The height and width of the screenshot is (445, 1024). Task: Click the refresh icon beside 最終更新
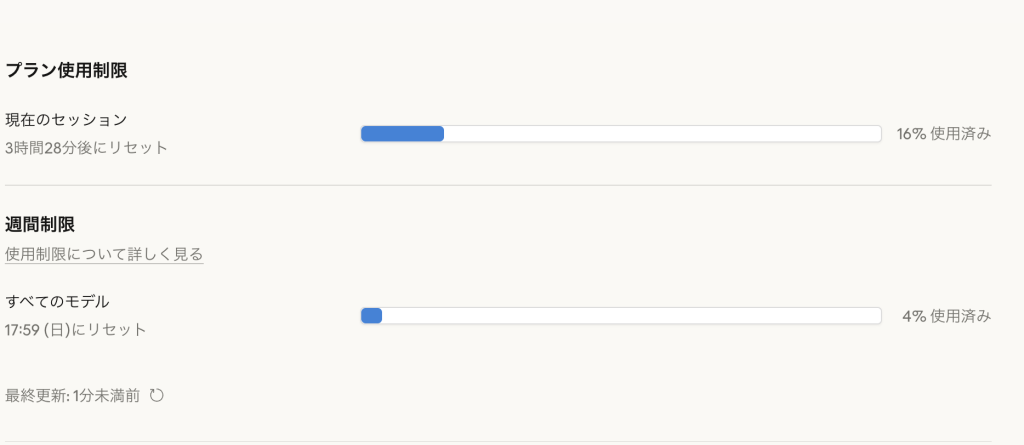(x=156, y=395)
